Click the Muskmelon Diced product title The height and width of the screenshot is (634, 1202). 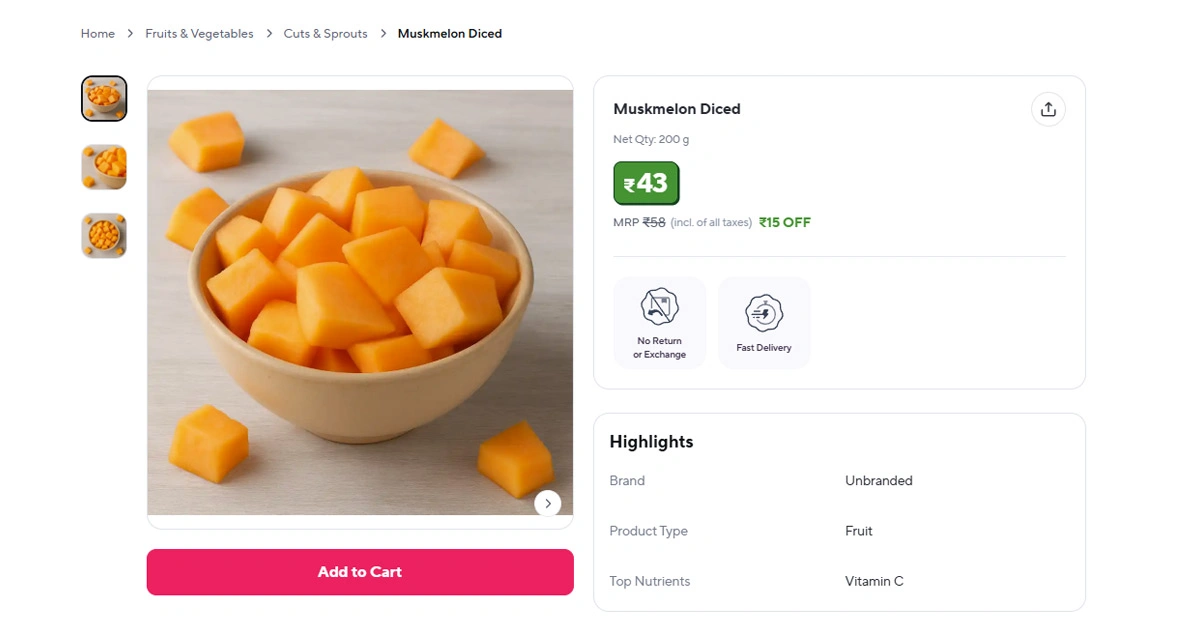(x=677, y=109)
